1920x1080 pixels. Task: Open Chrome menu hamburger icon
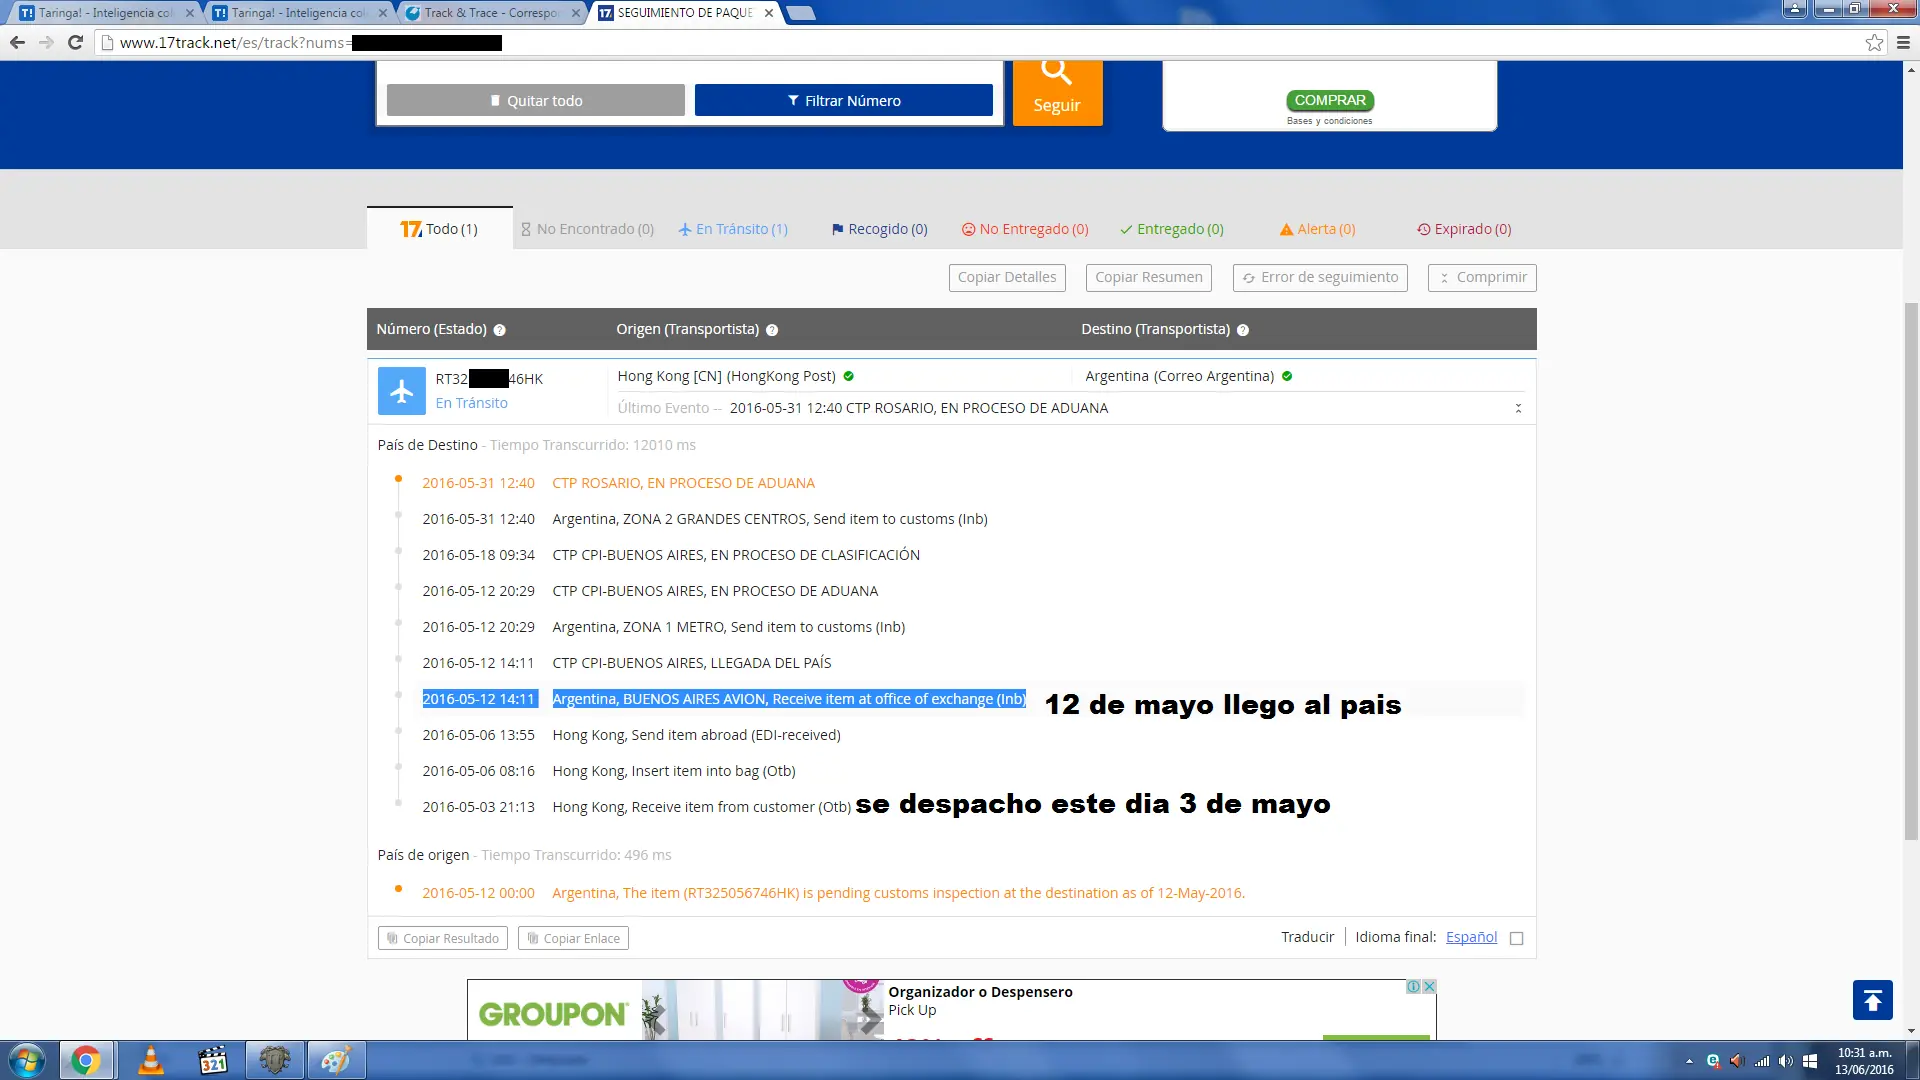point(1903,43)
